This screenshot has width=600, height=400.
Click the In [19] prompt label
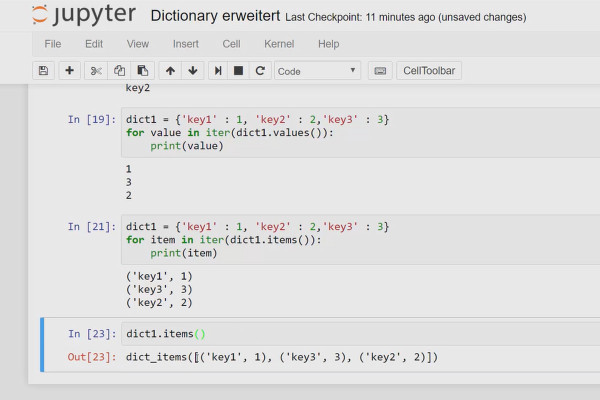click(92, 119)
